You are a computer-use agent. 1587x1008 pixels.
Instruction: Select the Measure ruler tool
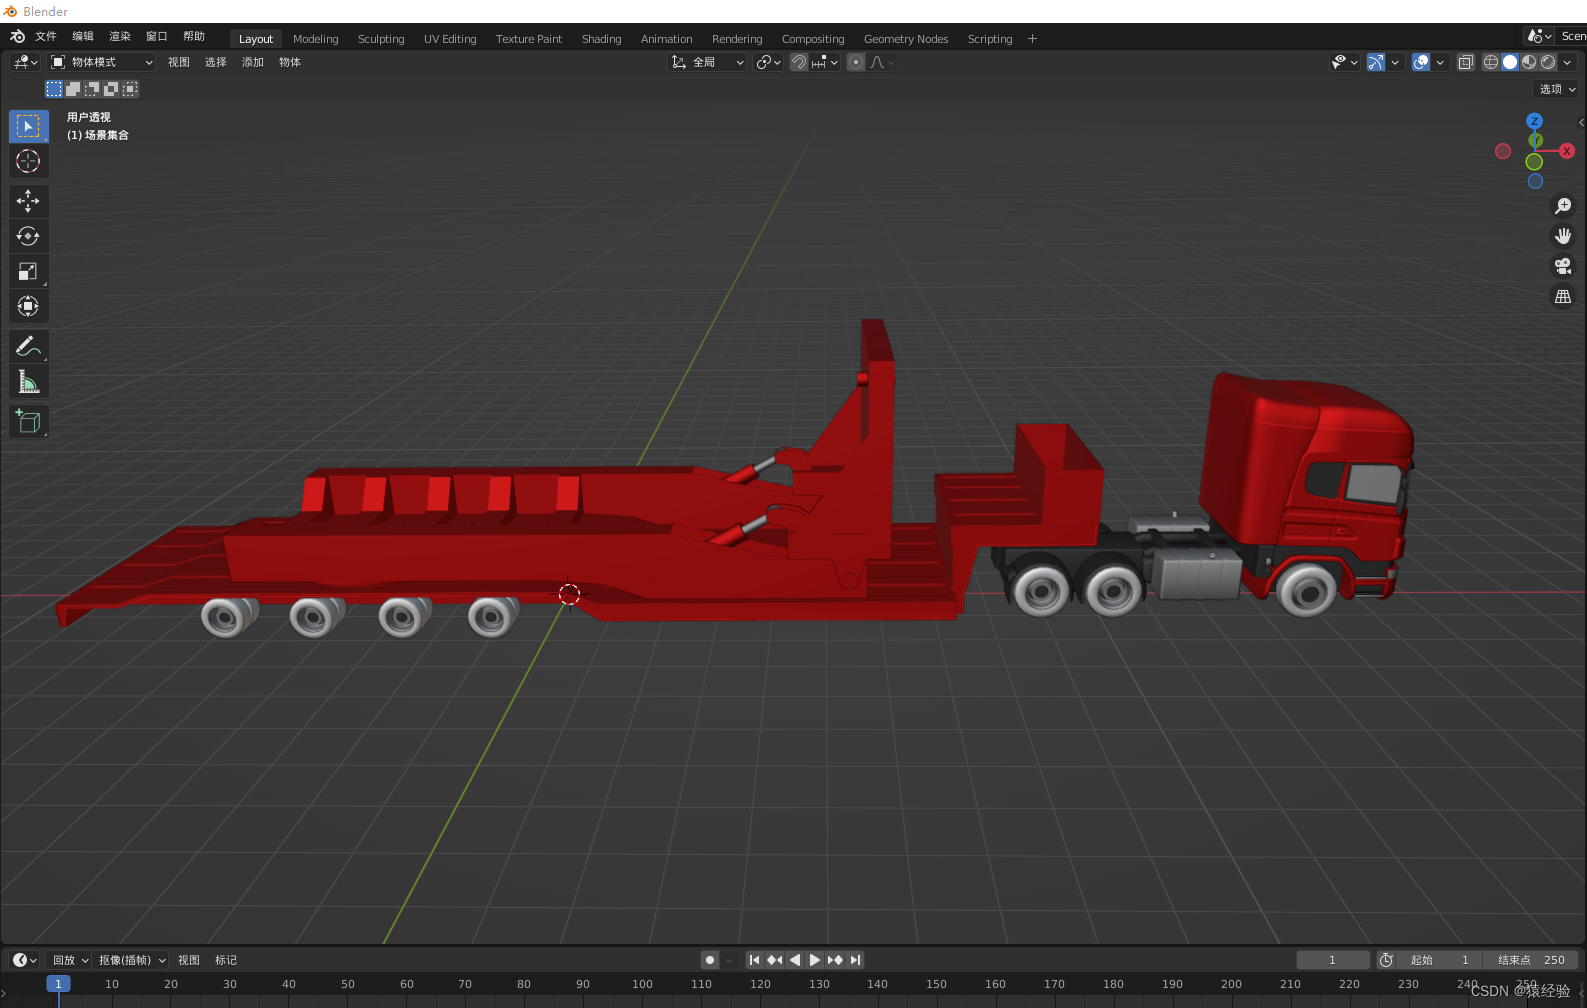coord(28,381)
